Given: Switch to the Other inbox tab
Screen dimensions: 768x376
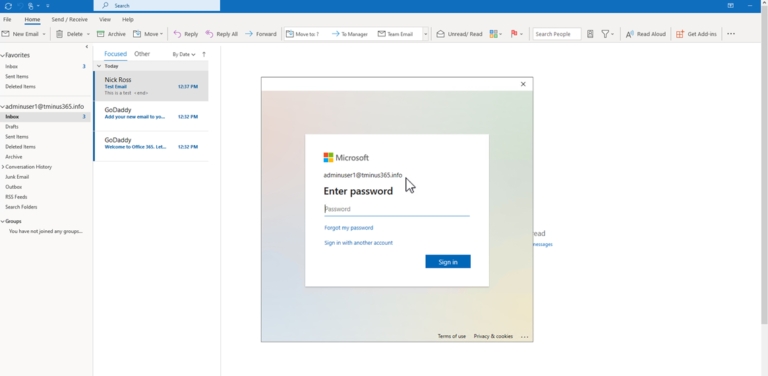Looking at the screenshot, I should pyautogui.click(x=142, y=54).
